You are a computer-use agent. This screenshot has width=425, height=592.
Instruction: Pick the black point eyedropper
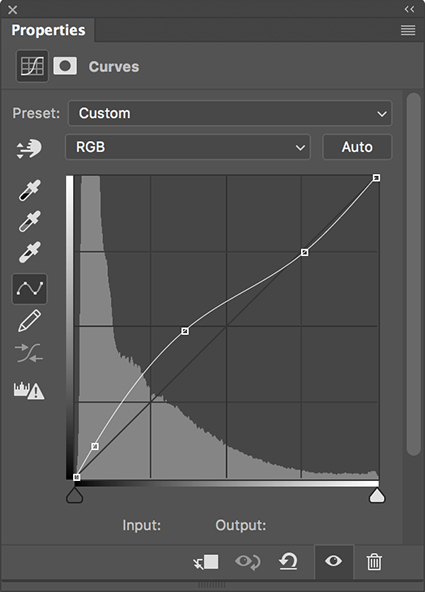[29, 190]
